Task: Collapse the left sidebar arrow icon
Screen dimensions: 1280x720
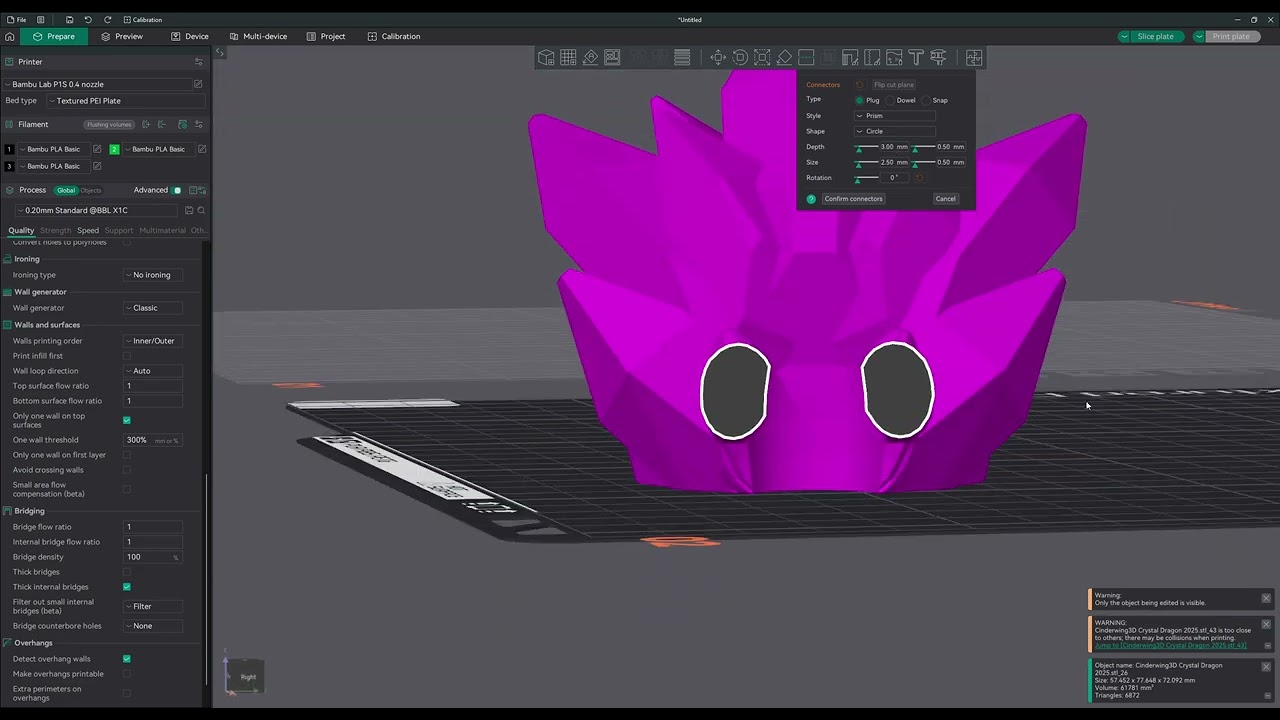Action: (x=220, y=52)
